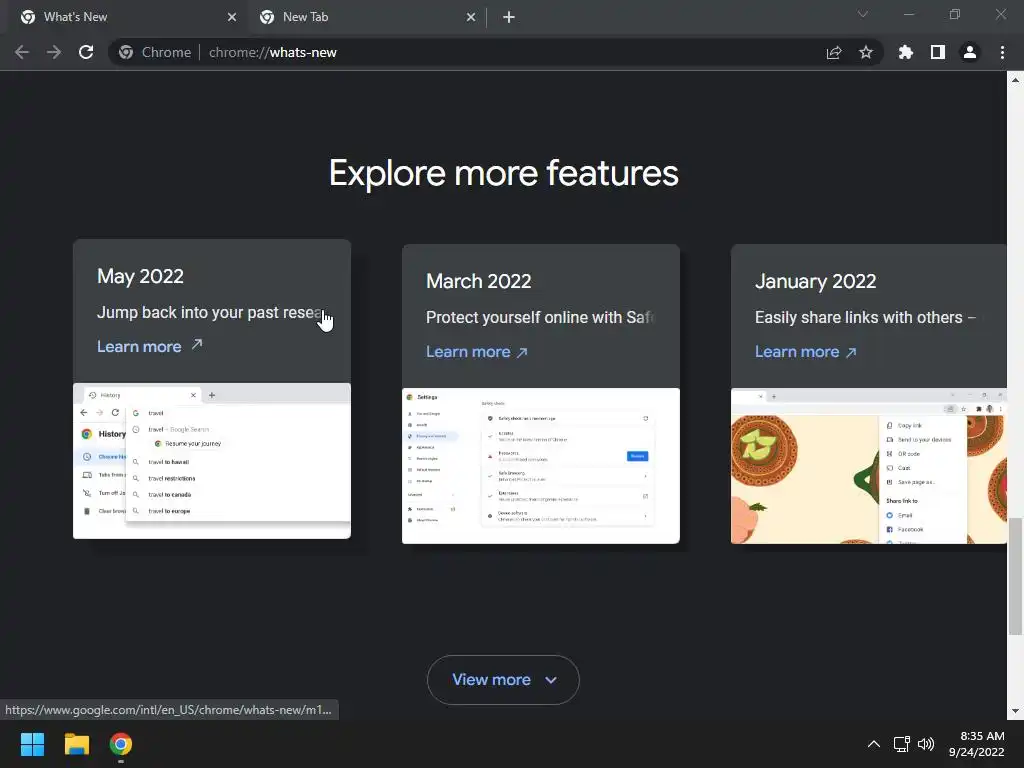Open the Windows Start menu

point(32,744)
